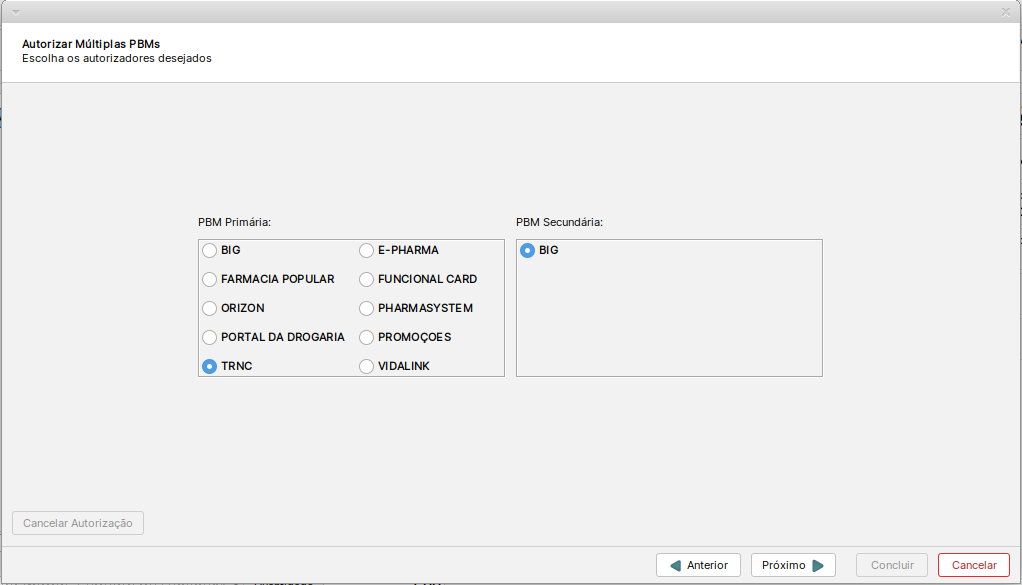
Task: Close the dialog with the X icon
Action: point(1006,12)
